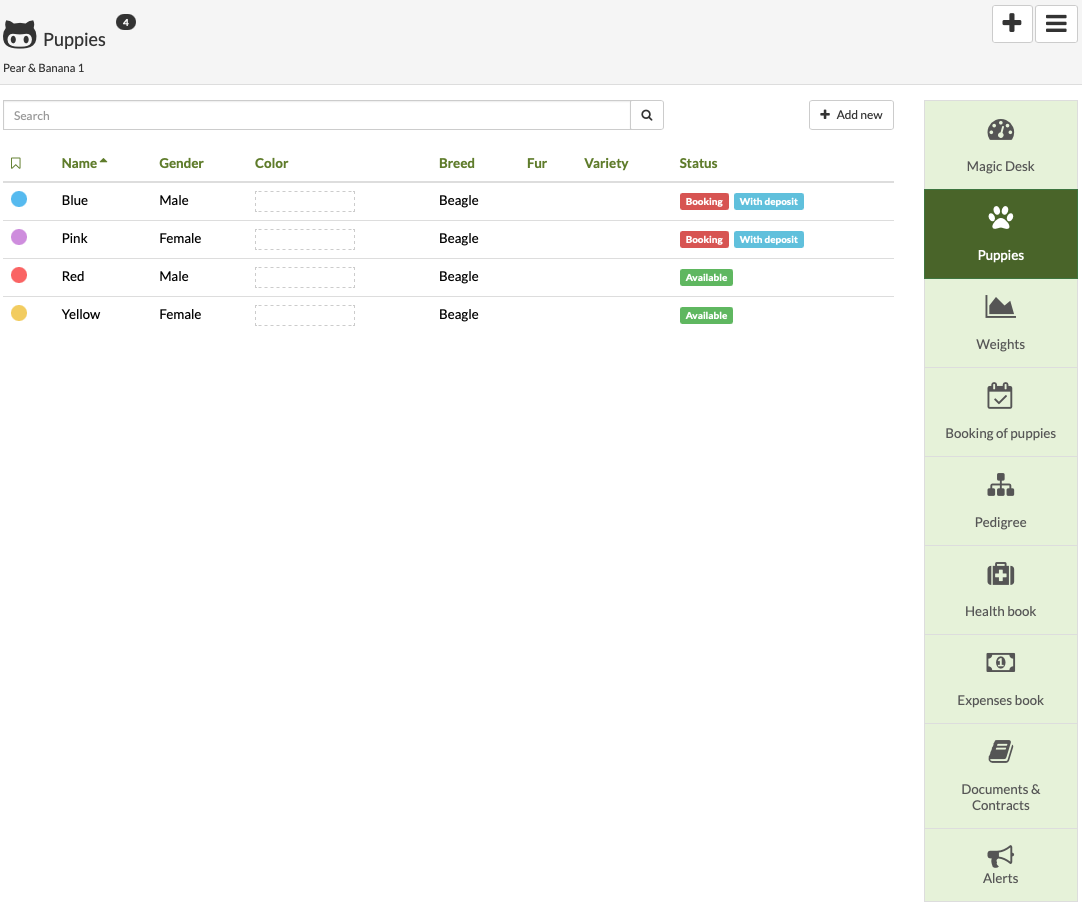Viewport: 1082px width, 908px height.
Task: Click the plus icon in top right
Action: [x=1012, y=24]
